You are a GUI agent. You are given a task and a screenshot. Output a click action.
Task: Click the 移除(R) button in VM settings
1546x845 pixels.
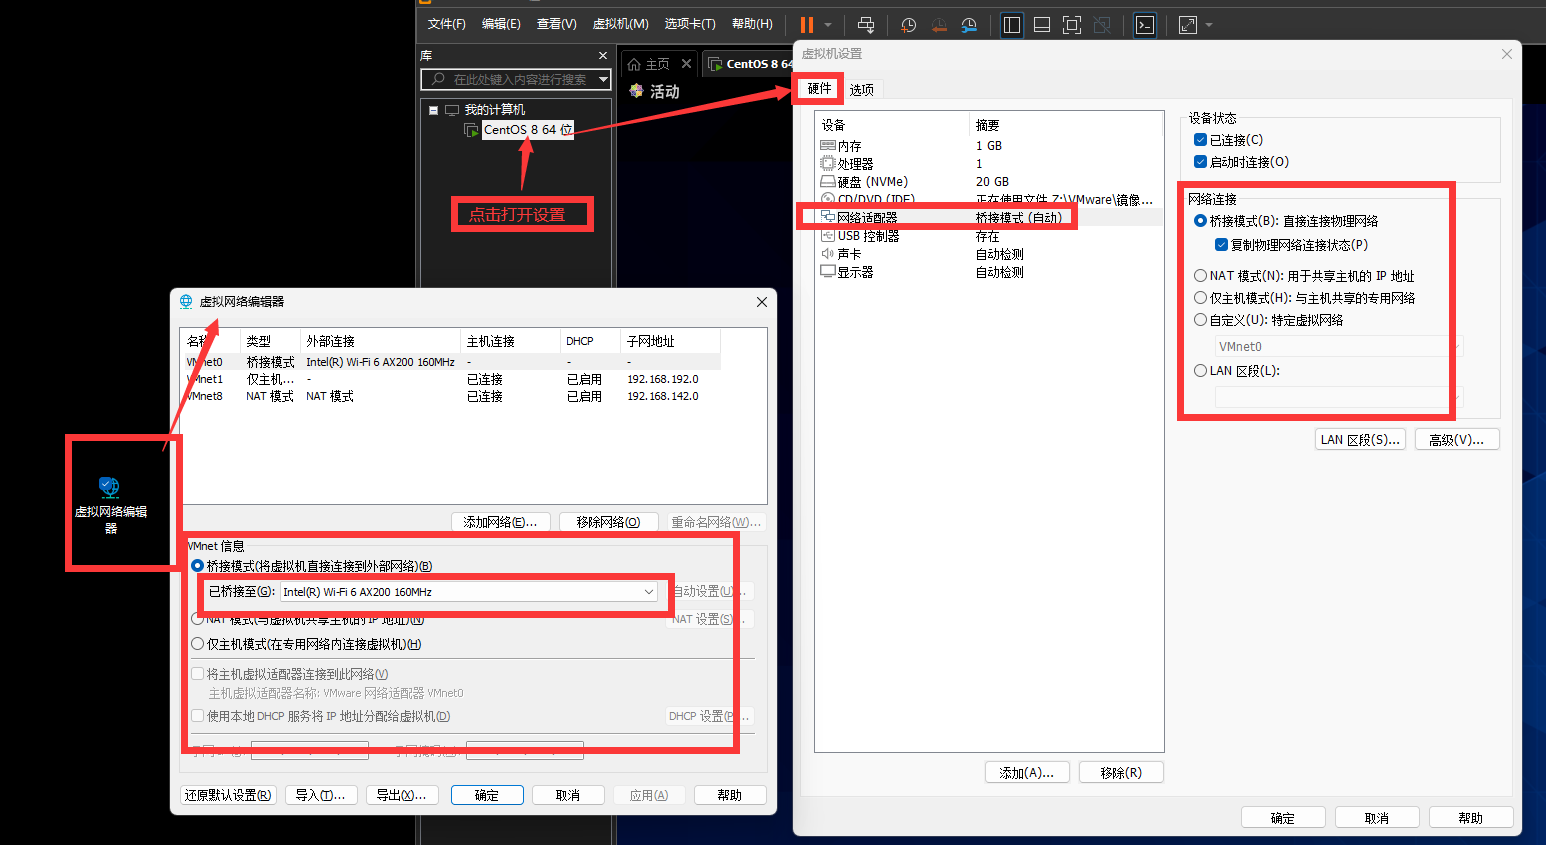click(1121, 773)
